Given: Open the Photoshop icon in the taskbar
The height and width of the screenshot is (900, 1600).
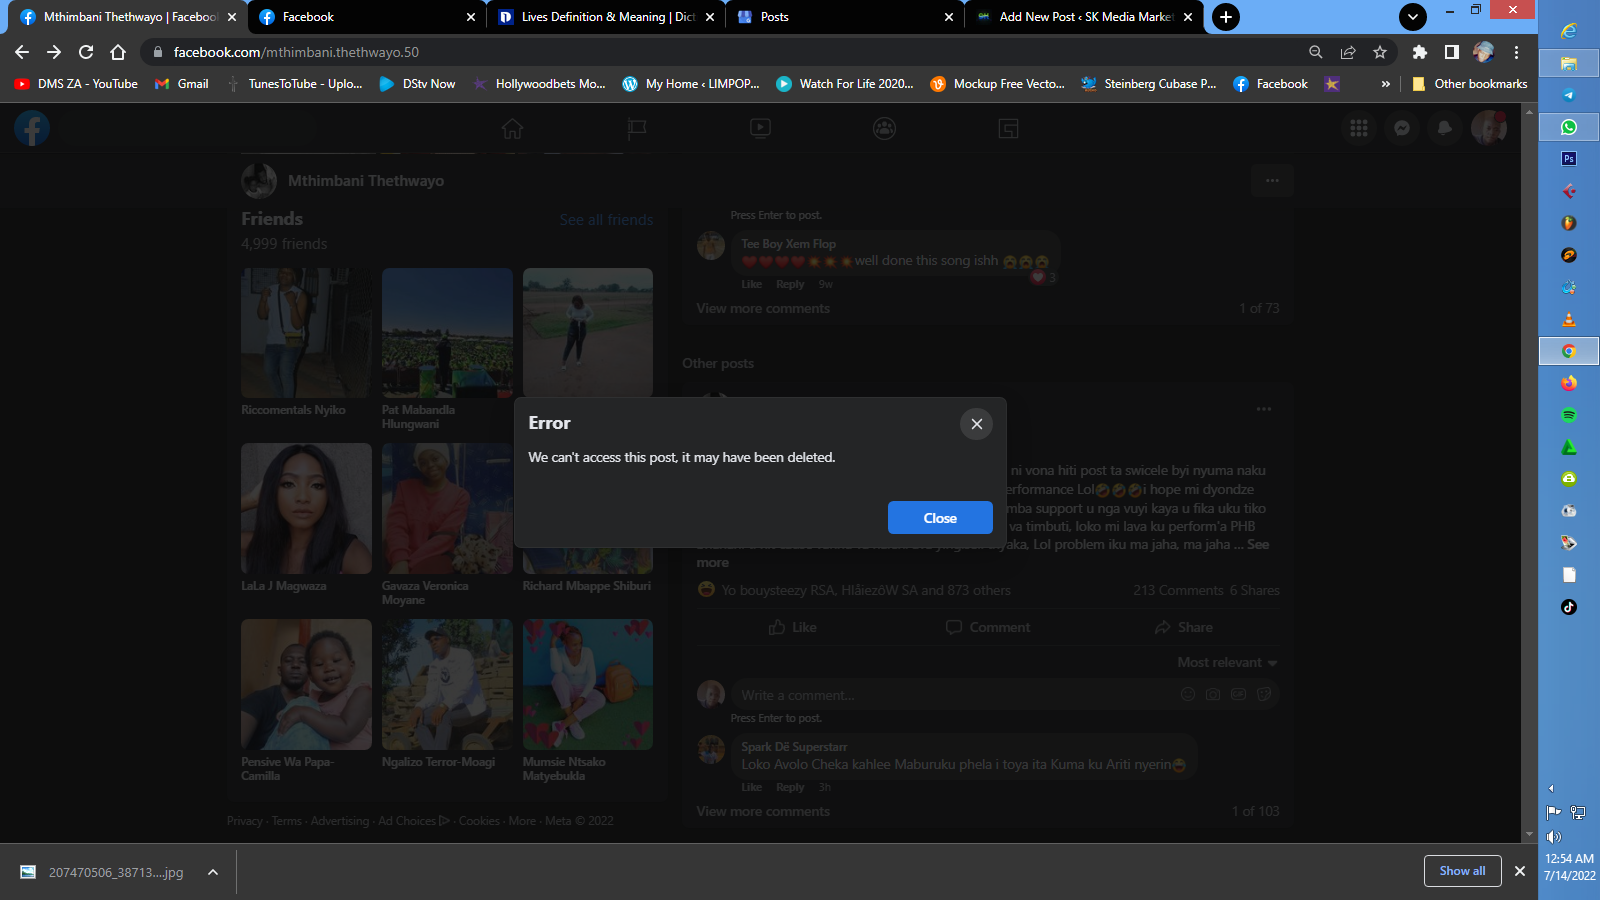Looking at the screenshot, I should 1569,159.
